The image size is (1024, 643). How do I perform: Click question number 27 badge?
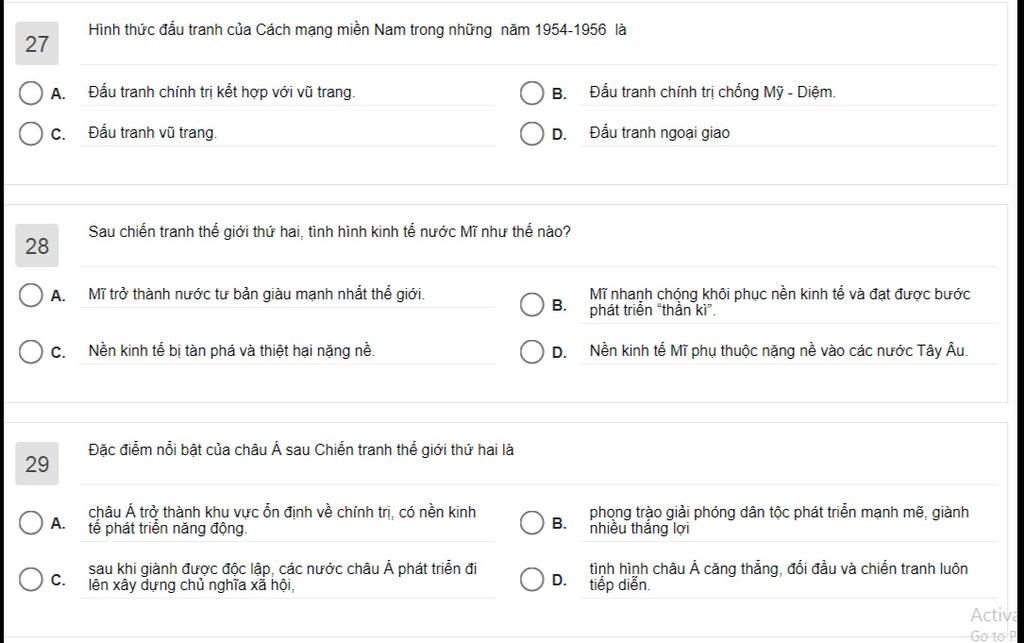pos(37,44)
